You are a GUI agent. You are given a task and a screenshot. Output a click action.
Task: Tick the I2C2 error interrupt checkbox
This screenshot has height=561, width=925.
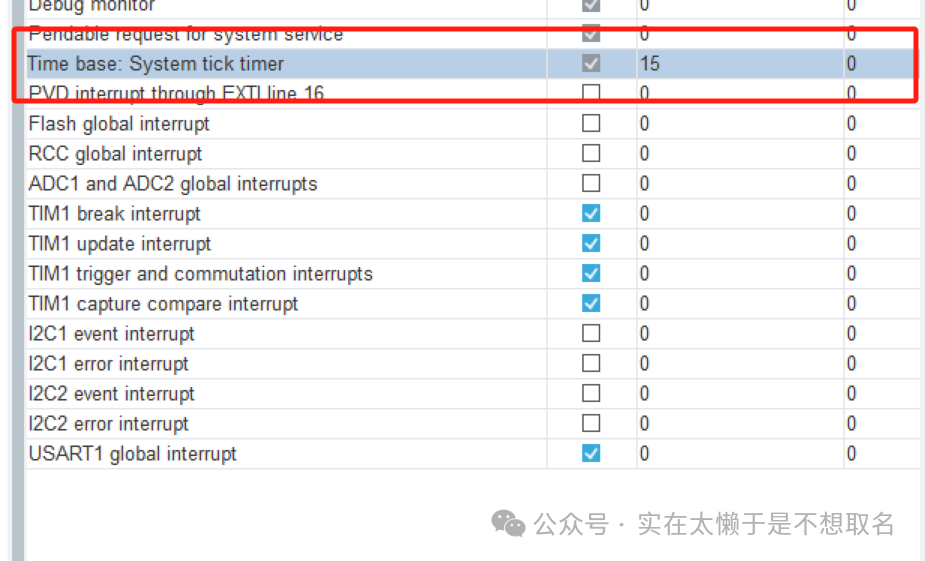tap(591, 424)
